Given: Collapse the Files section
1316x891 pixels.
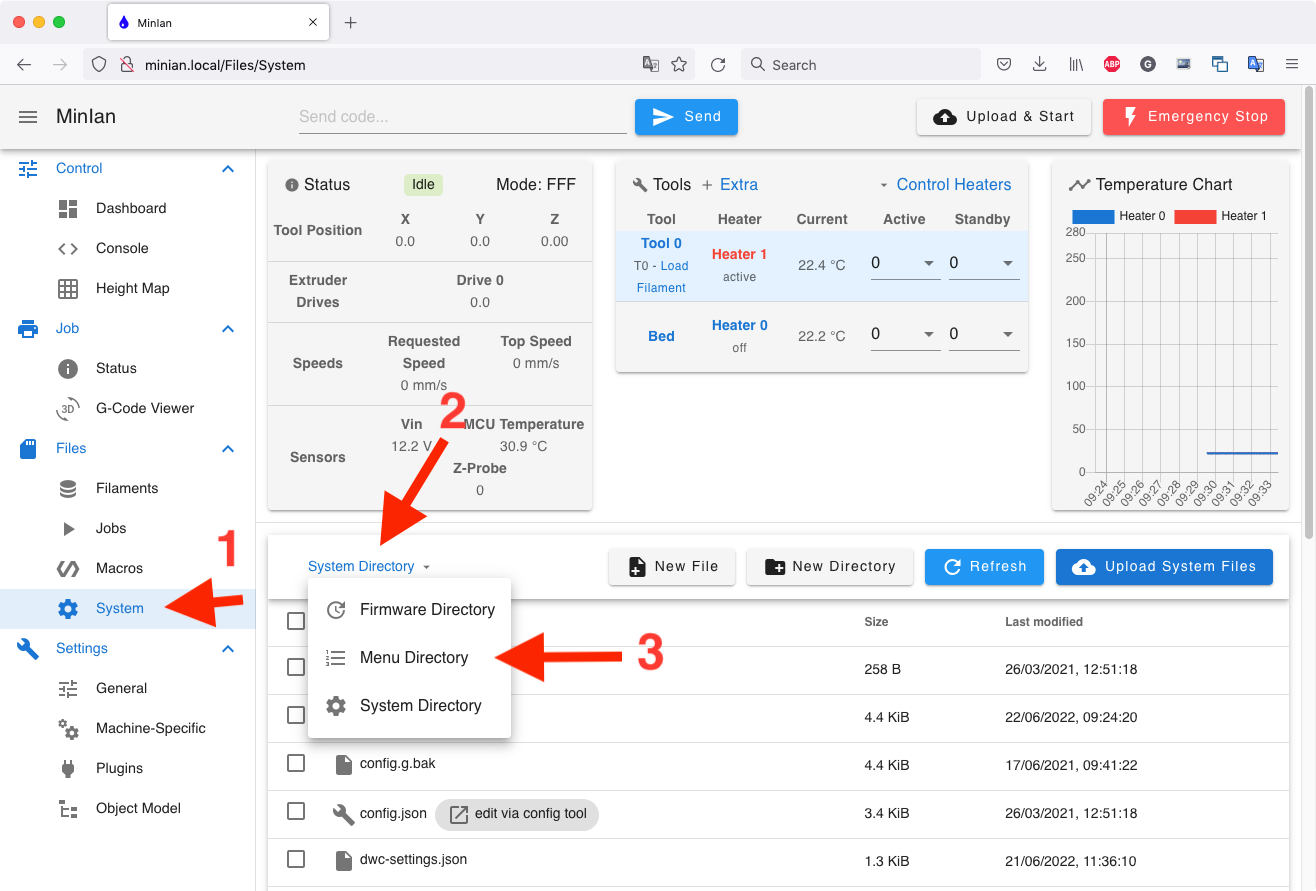Looking at the screenshot, I should 228,448.
